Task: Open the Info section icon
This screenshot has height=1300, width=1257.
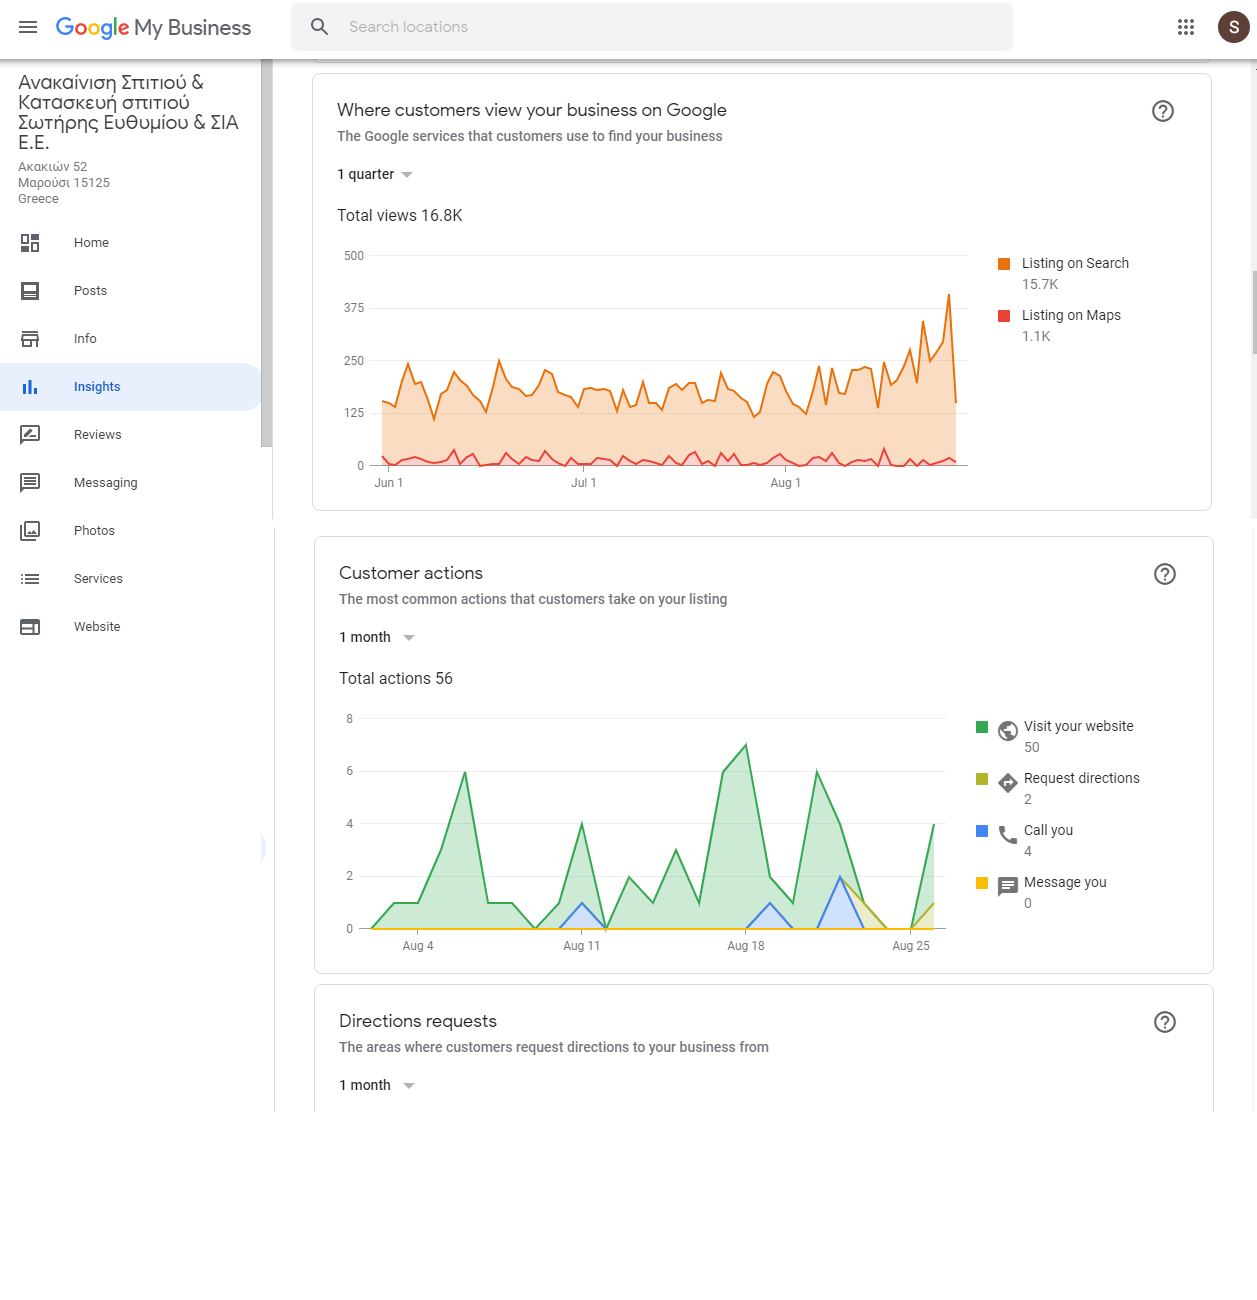Action: pyautogui.click(x=30, y=338)
